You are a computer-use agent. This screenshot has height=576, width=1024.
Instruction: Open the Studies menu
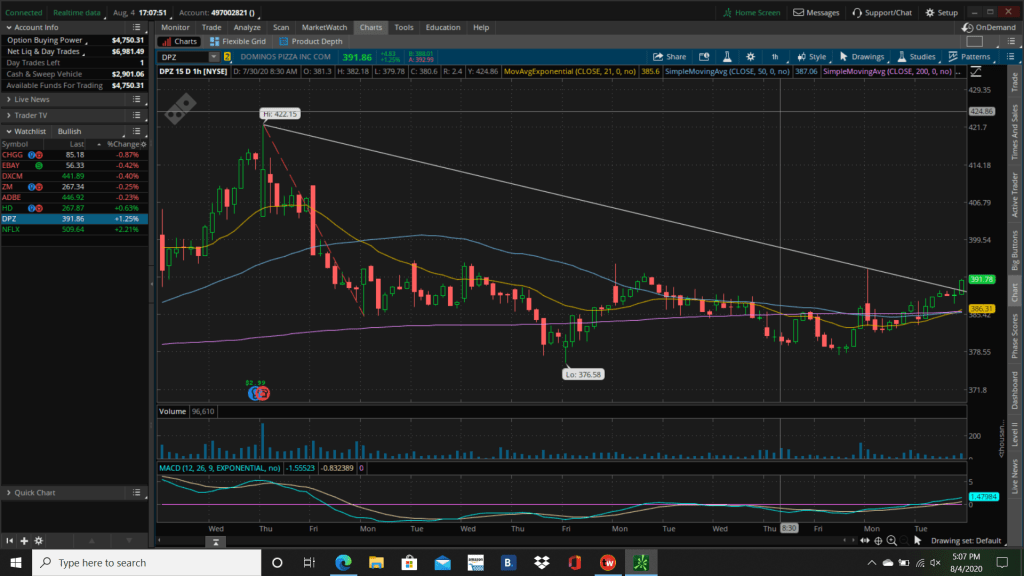pos(916,57)
